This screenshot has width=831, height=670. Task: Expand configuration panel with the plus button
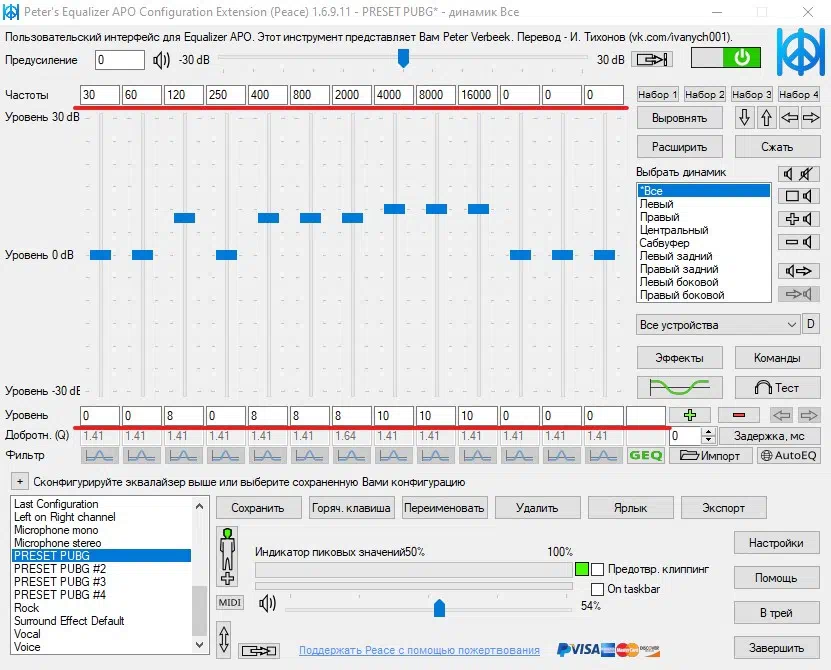coord(20,482)
